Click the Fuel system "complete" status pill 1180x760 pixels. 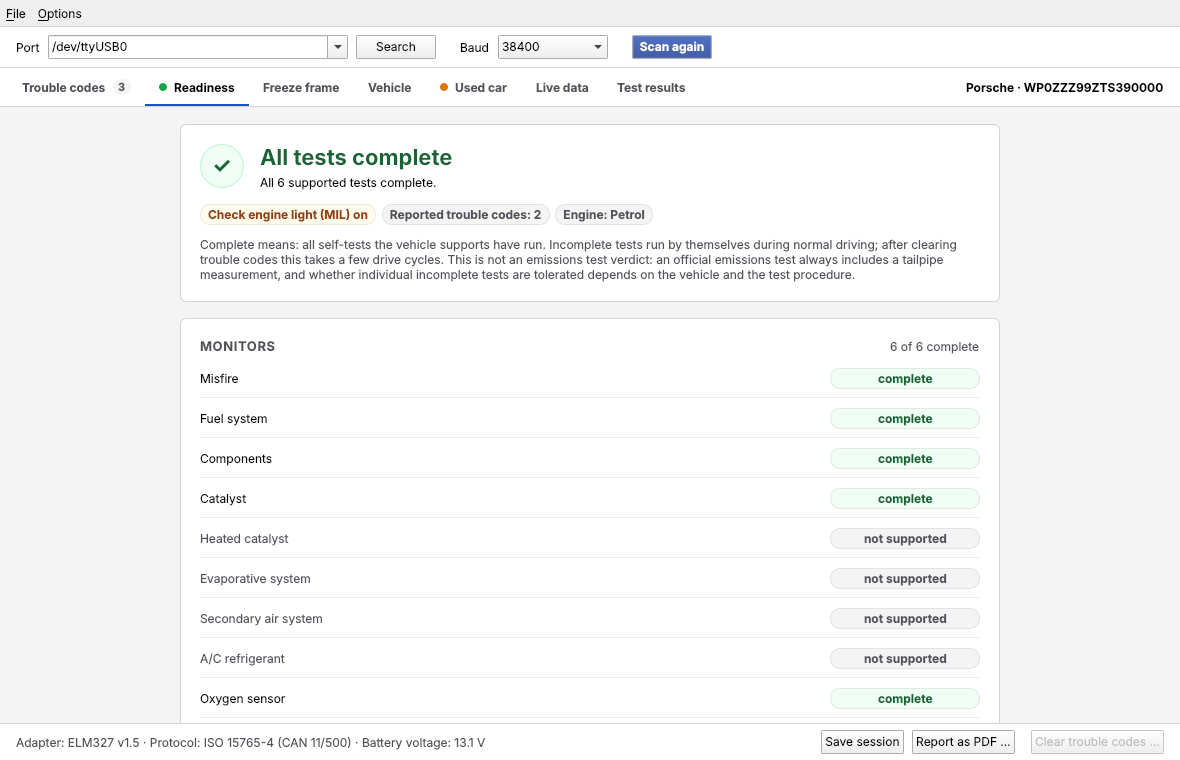tap(905, 418)
